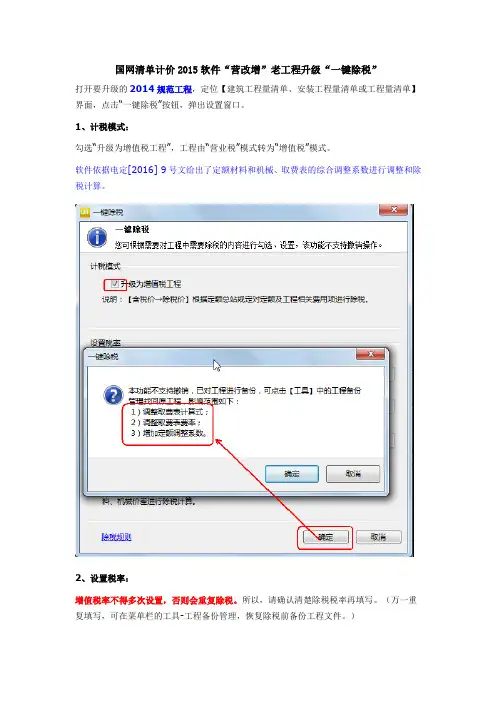
Task: Click the 计税模式 group label
Action: click(105, 266)
